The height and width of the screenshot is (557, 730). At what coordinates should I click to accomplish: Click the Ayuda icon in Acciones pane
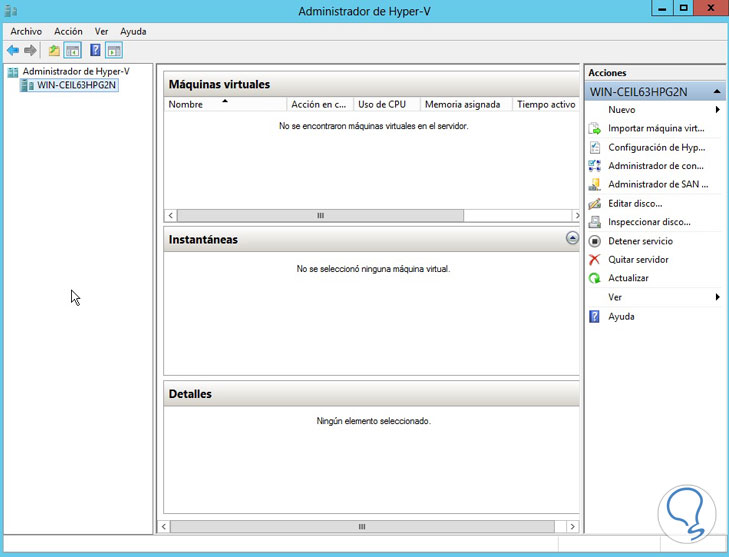click(595, 317)
